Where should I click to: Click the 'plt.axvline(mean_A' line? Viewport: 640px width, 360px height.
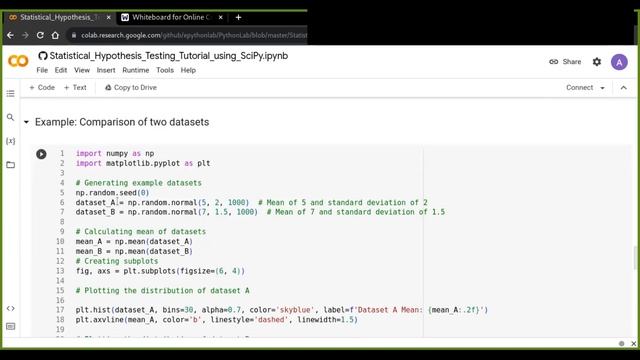coord(216,320)
